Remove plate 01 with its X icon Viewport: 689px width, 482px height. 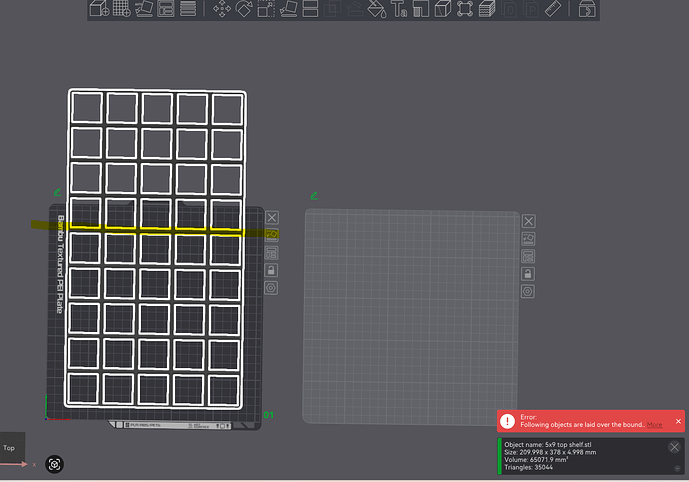[x=272, y=217]
